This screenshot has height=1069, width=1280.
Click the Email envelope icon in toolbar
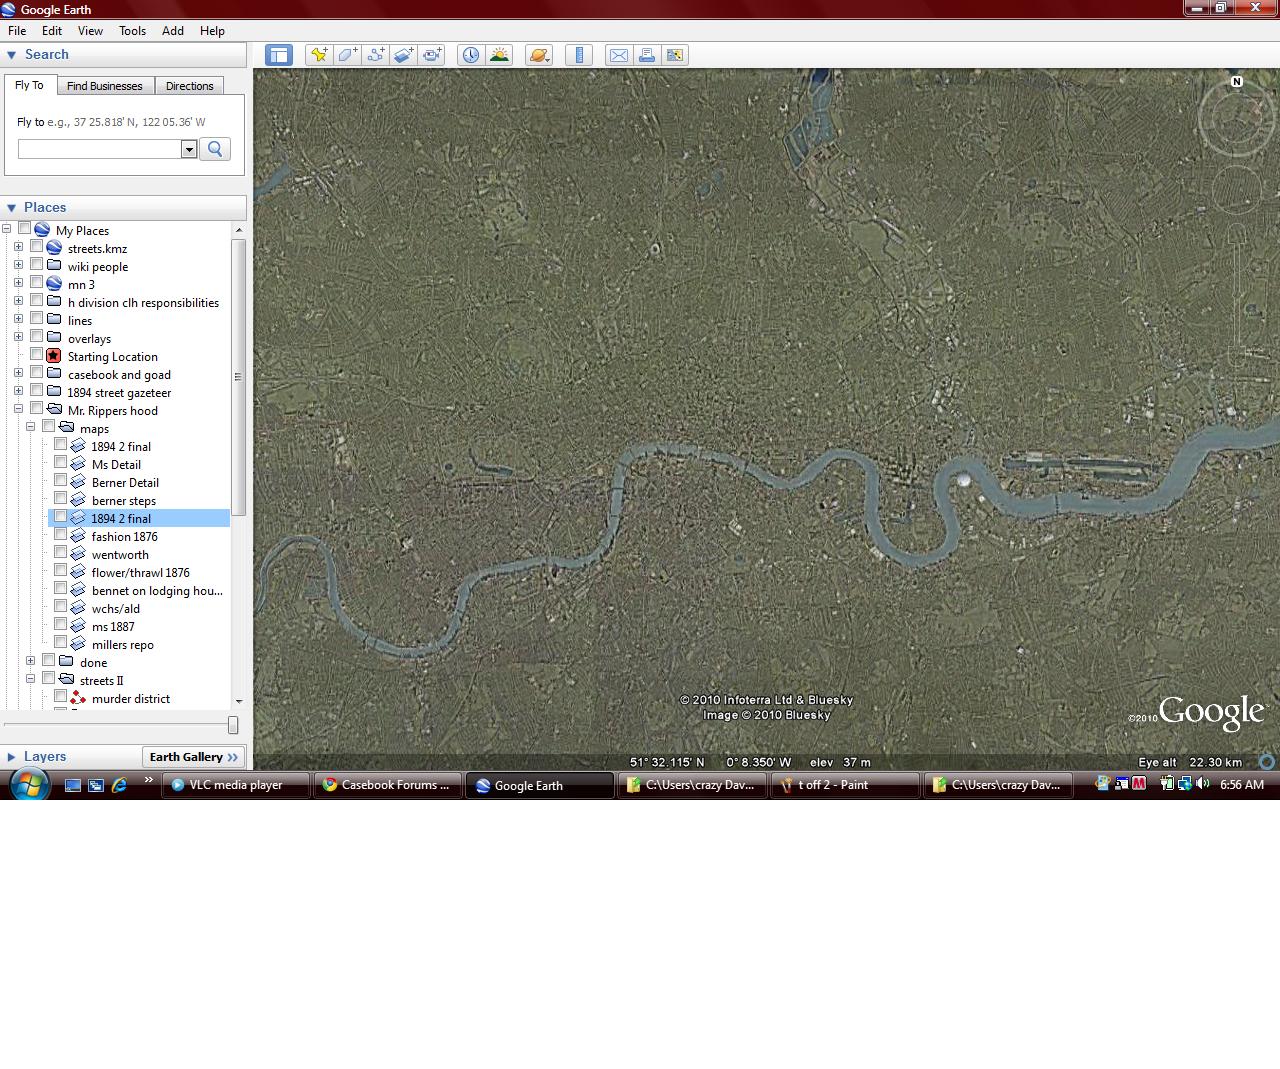619,55
